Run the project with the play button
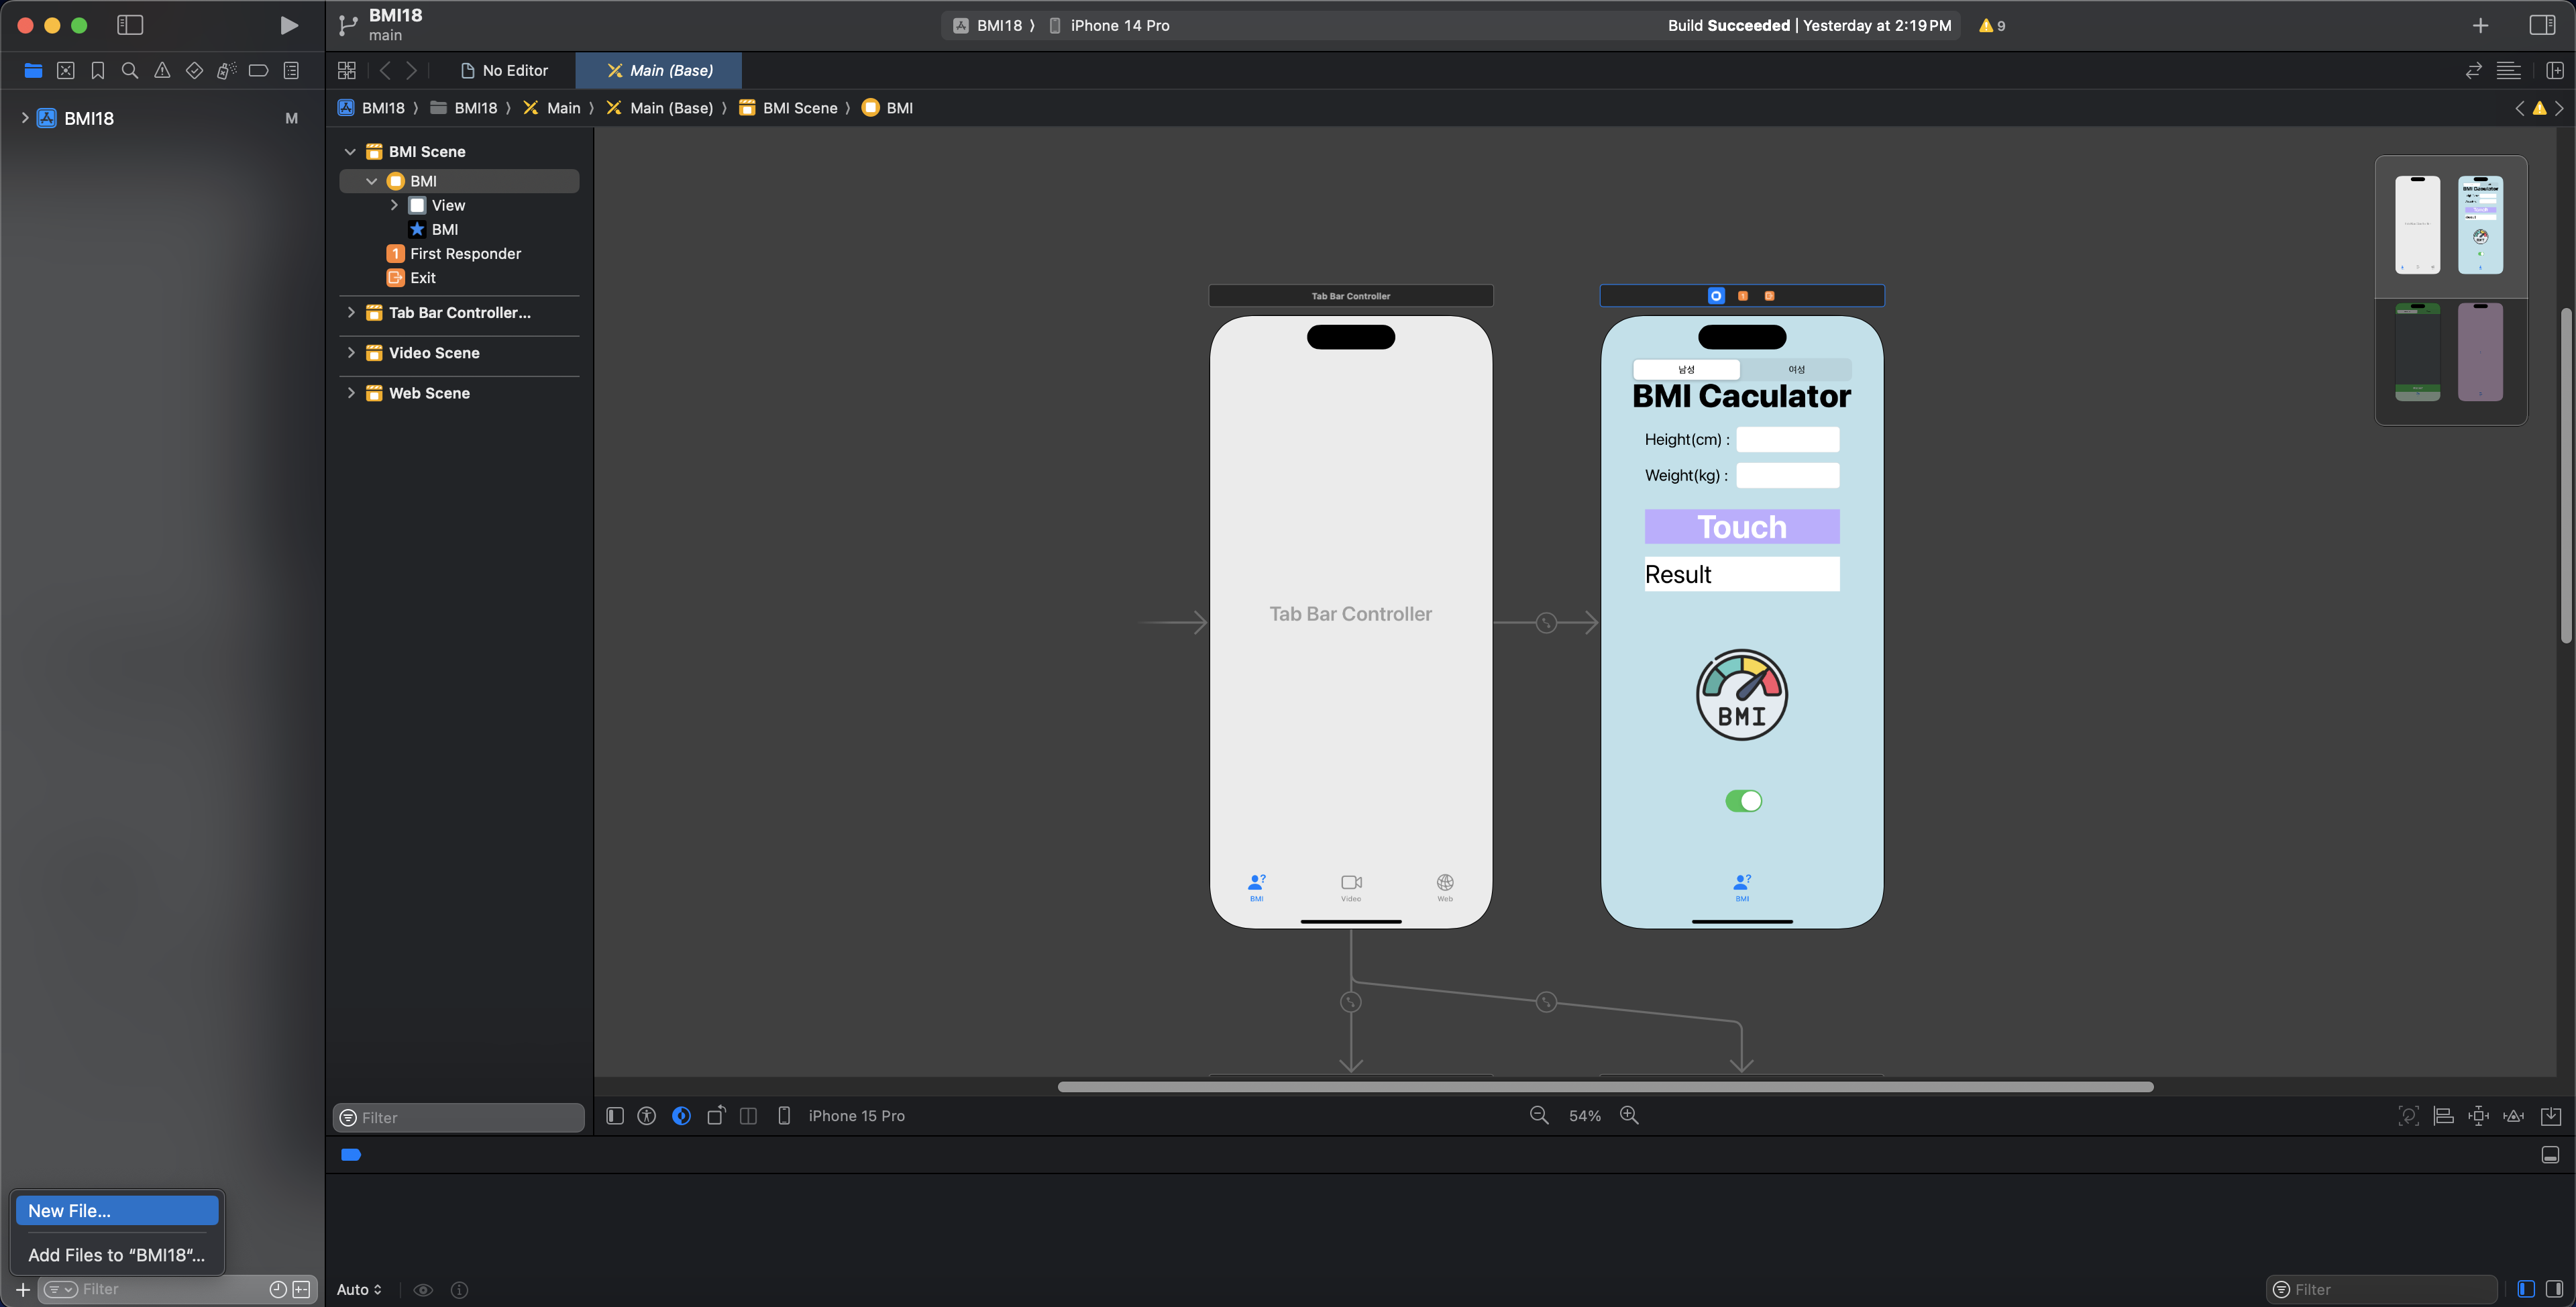The width and height of the screenshot is (2576, 1307). [x=288, y=25]
